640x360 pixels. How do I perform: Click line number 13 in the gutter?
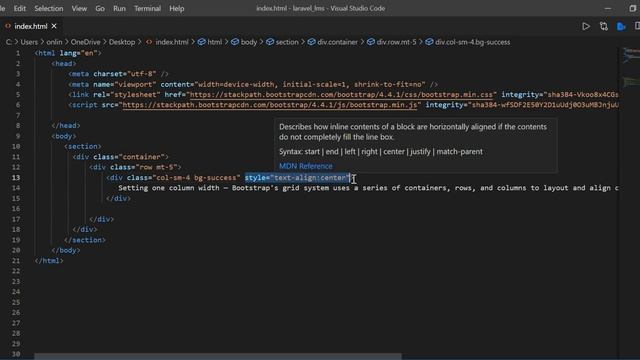(x=16, y=178)
